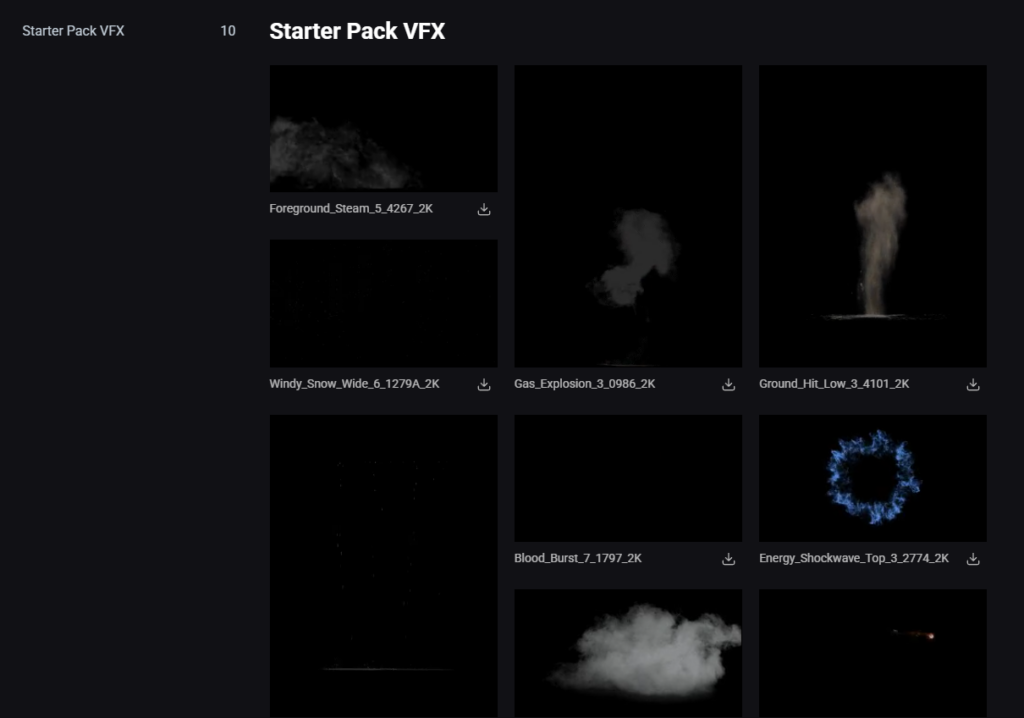Download the Ground_Hit_Low_3_4101_2K asset

973,384
